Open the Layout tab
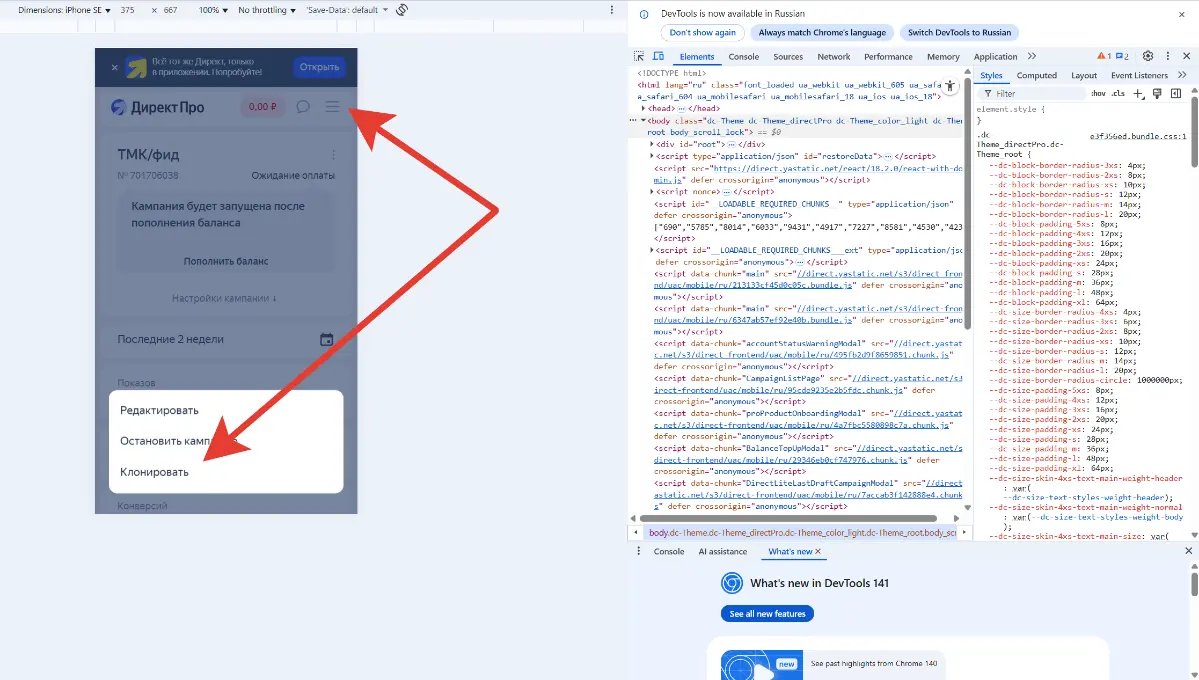 click(x=1084, y=75)
